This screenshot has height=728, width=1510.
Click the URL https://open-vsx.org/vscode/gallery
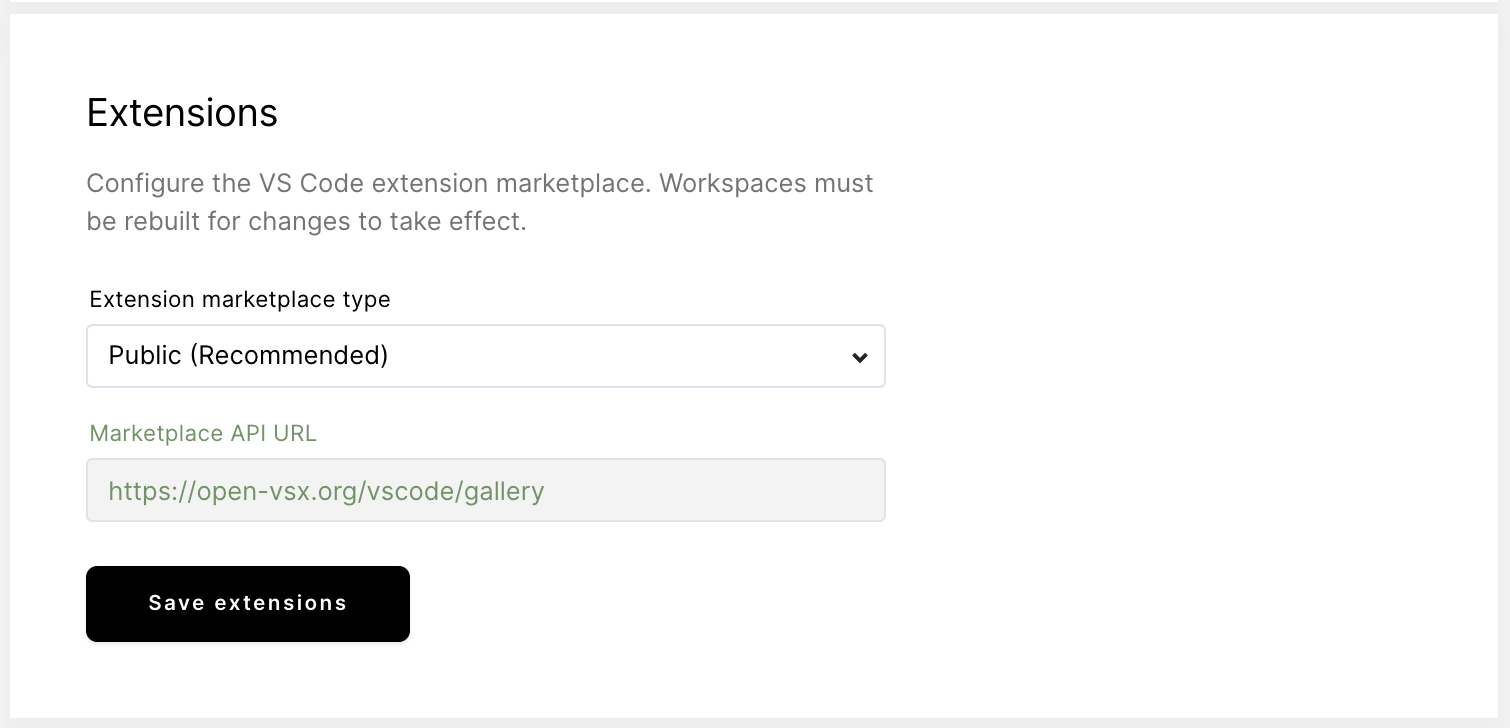[325, 491]
